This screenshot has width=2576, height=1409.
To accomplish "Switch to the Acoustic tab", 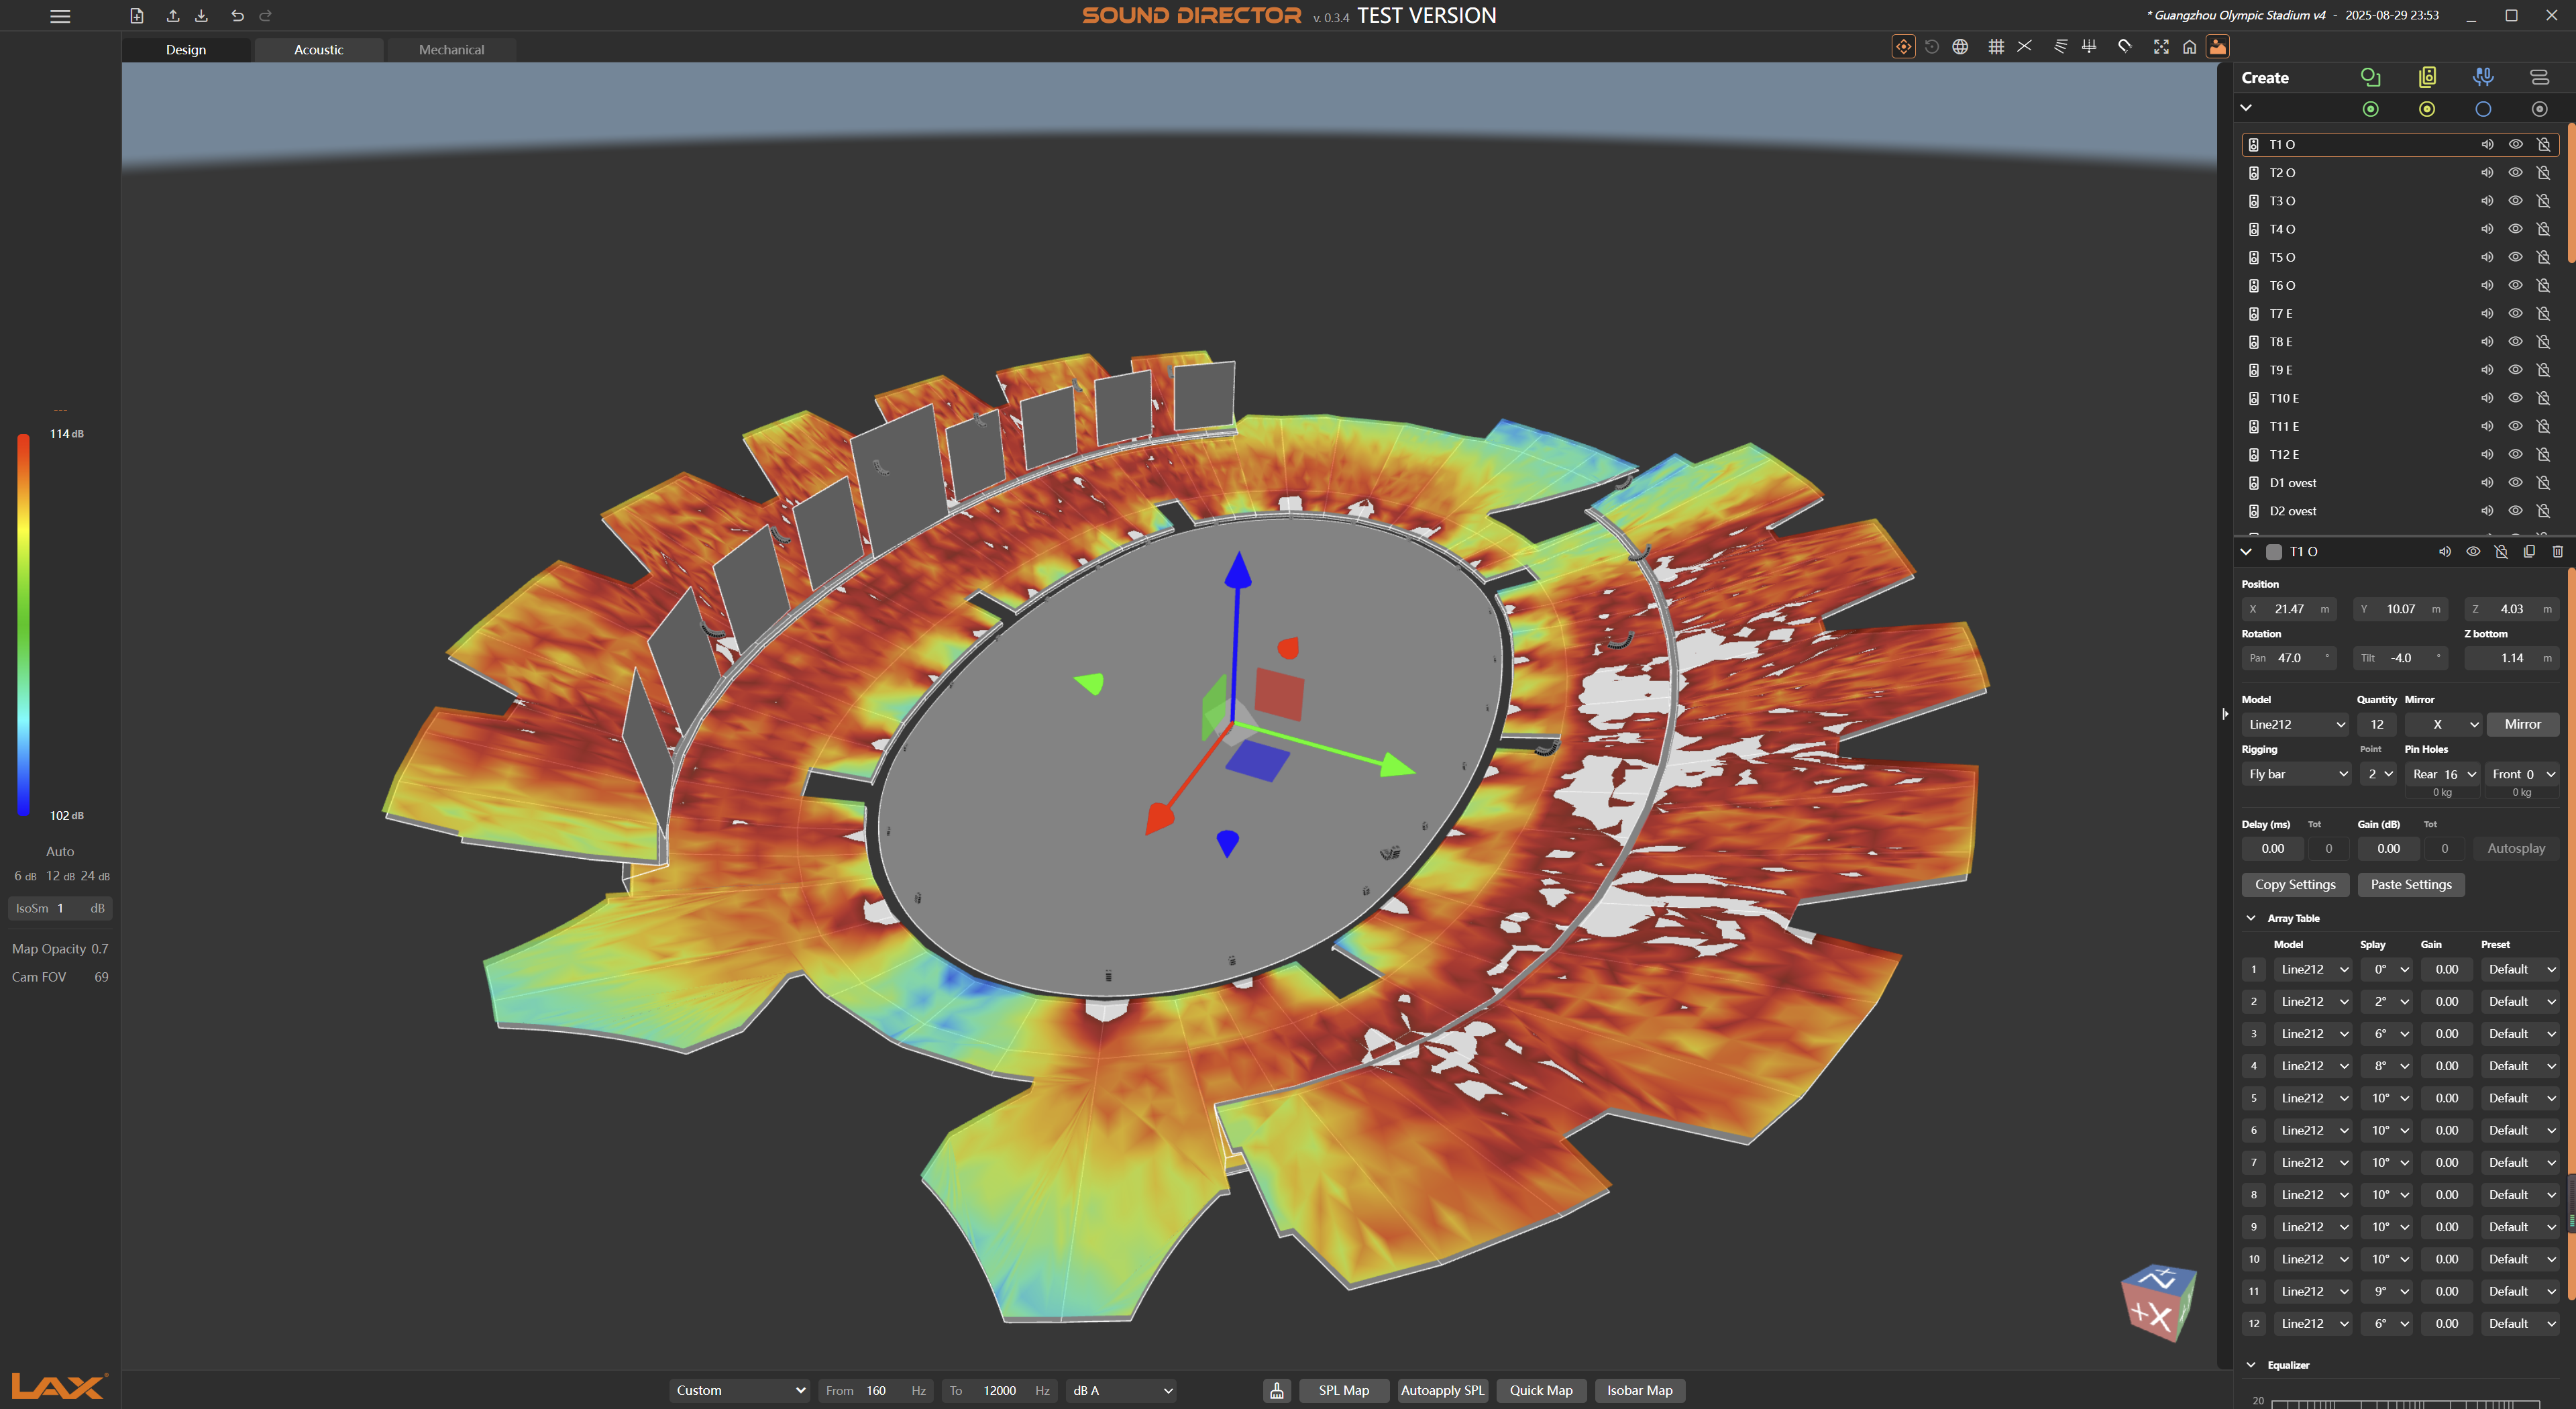I will click(318, 49).
